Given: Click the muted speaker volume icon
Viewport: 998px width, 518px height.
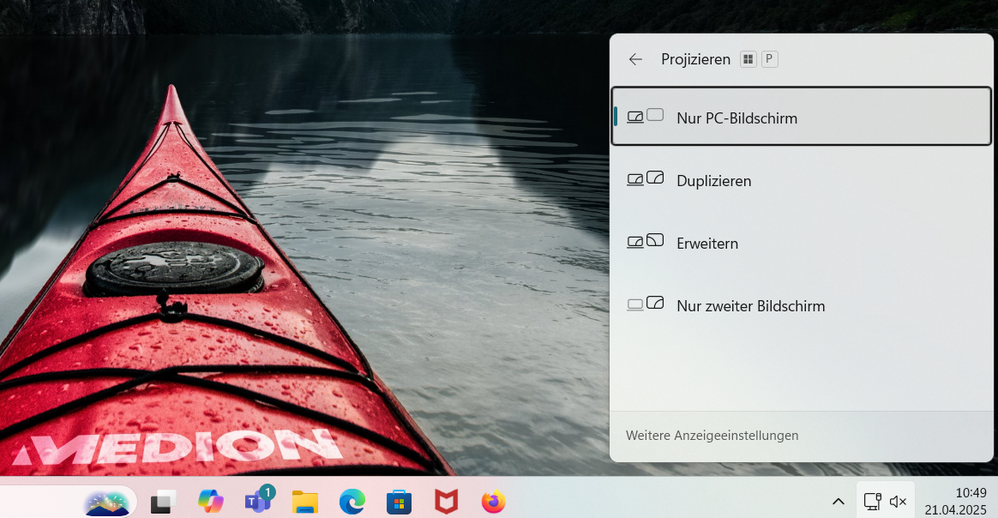Looking at the screenshot, I should tap(898, 501).
